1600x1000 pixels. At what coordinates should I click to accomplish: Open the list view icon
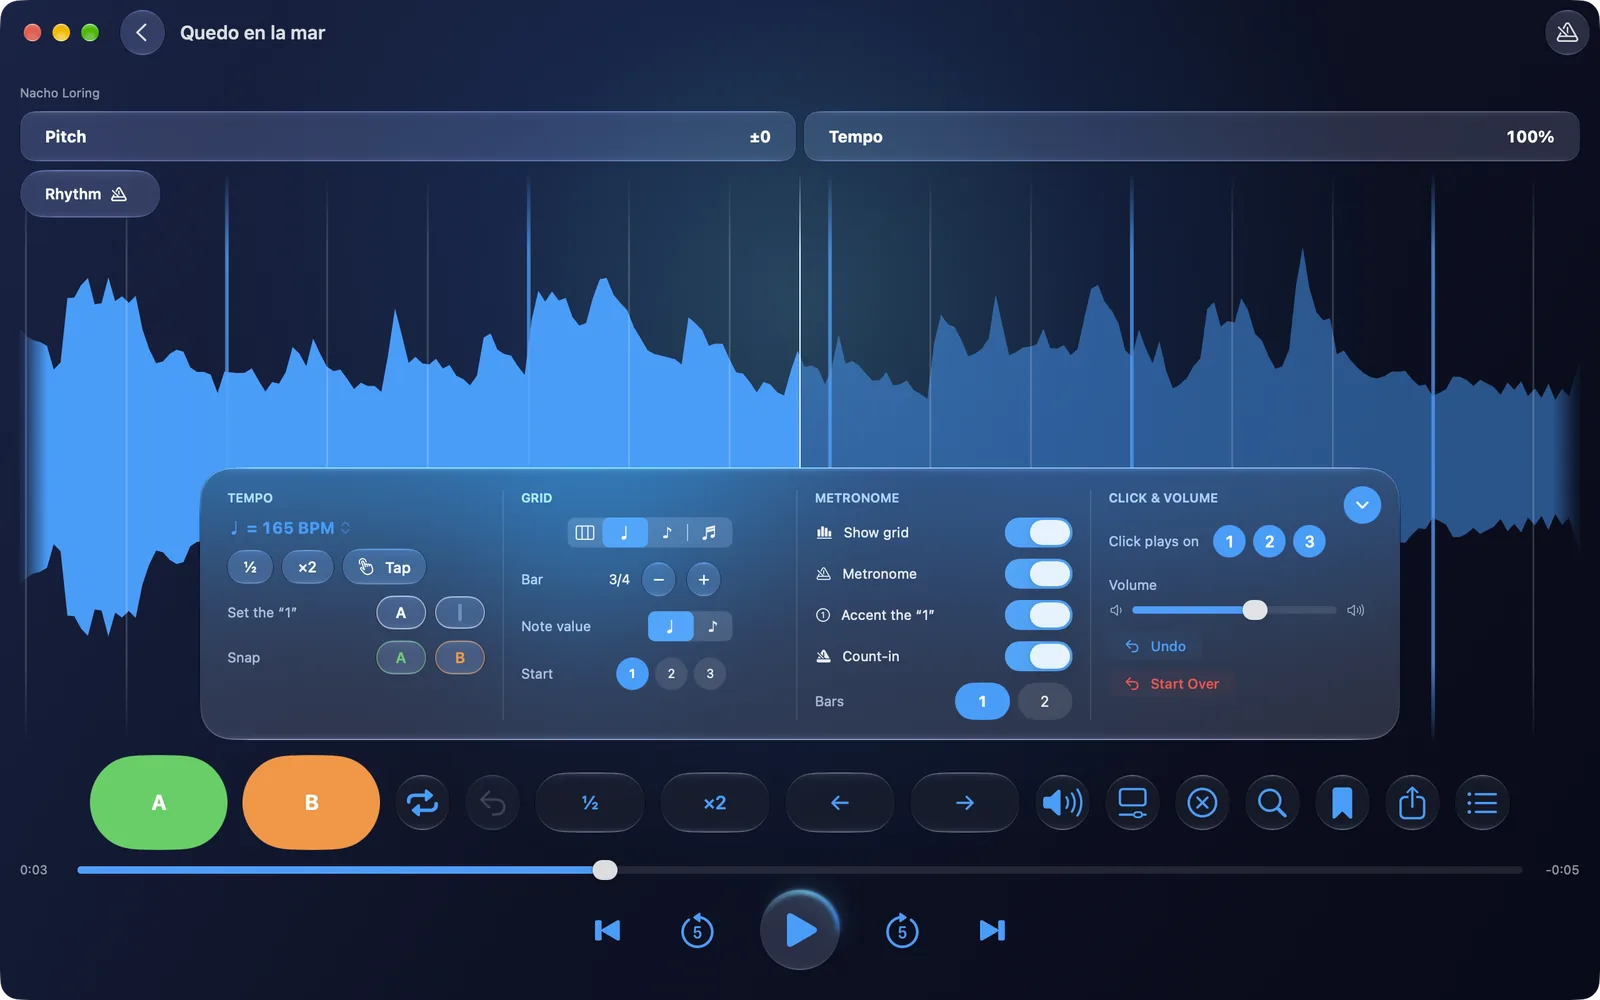coord(1482,802)
